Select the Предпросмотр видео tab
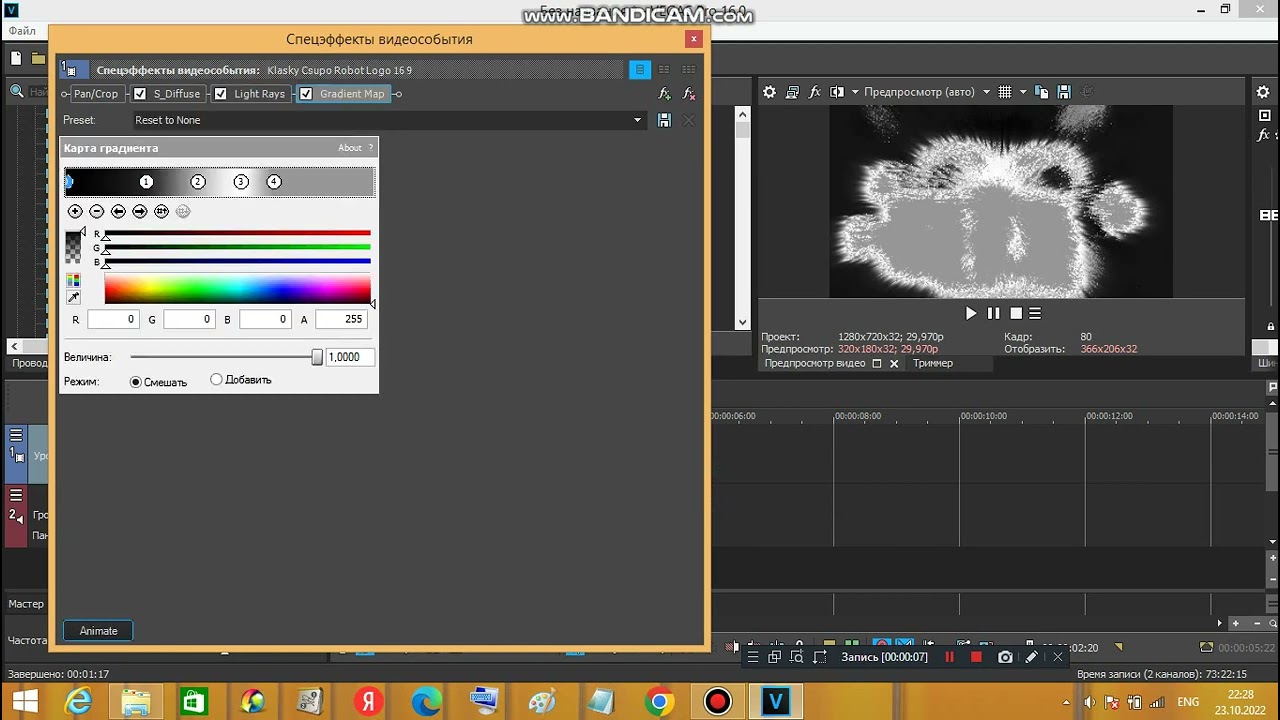1280x720 pixels. [x=815, y=364]
